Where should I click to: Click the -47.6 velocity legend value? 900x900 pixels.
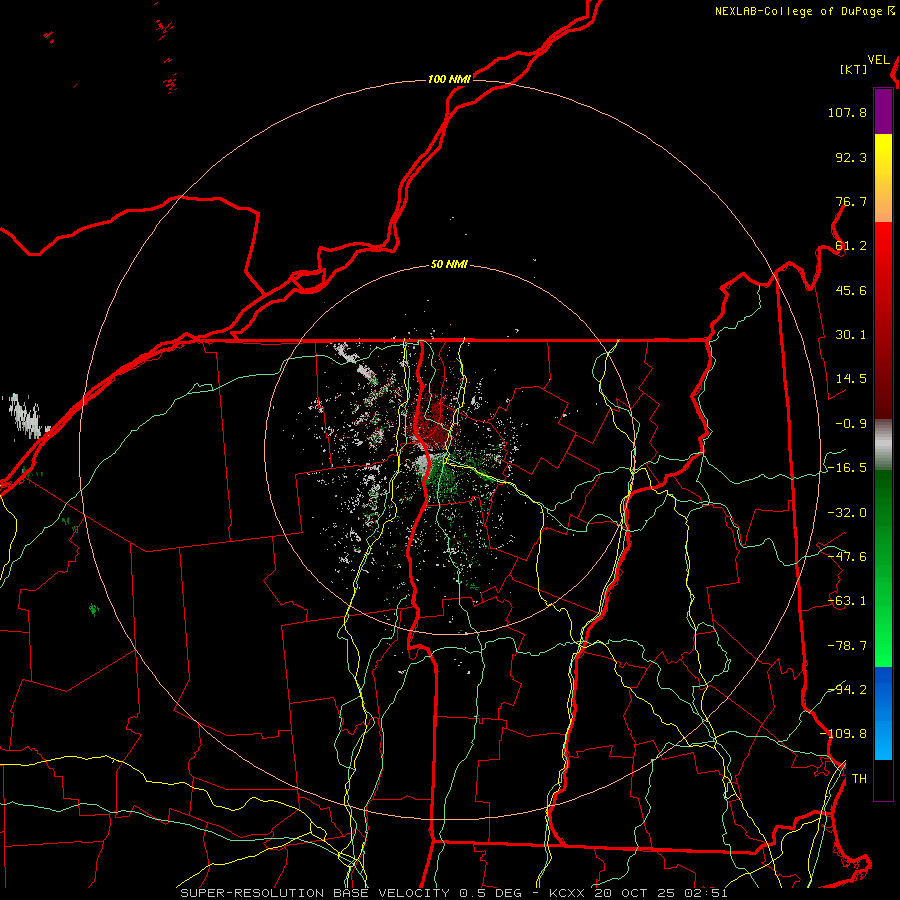coord(847,557)
